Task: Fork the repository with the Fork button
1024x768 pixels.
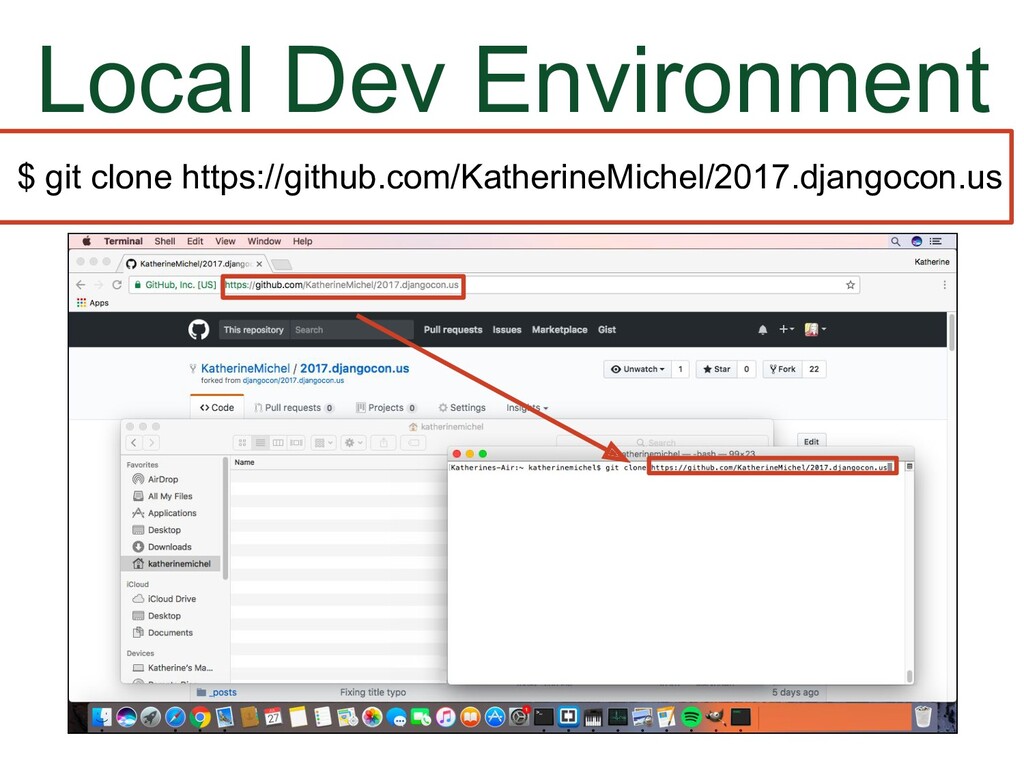Action: tap(782, 369)
